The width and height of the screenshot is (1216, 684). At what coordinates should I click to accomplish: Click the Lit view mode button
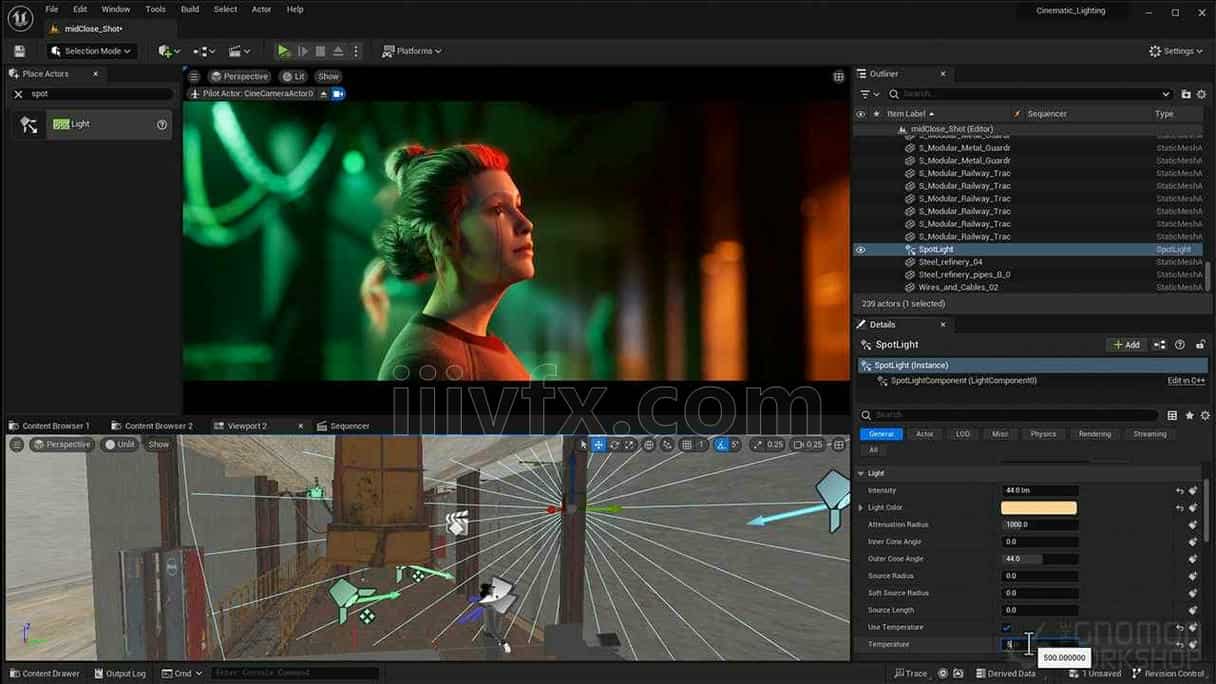point(293,76)
